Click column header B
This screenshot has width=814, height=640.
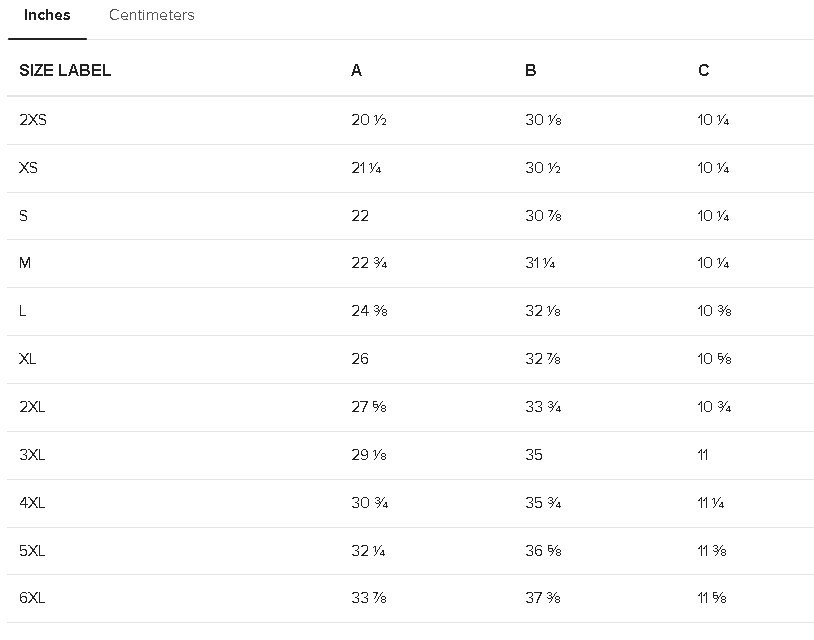(x=531, y=71)
